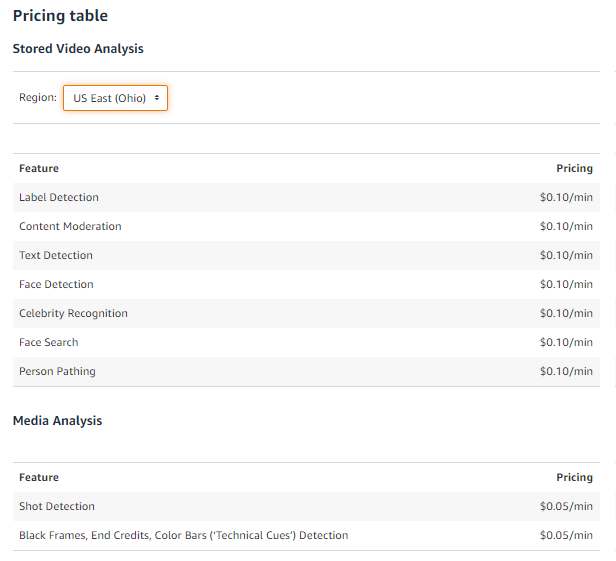
Task: Select Celebrity Recognition feature text
Action: tap(73, 314)
